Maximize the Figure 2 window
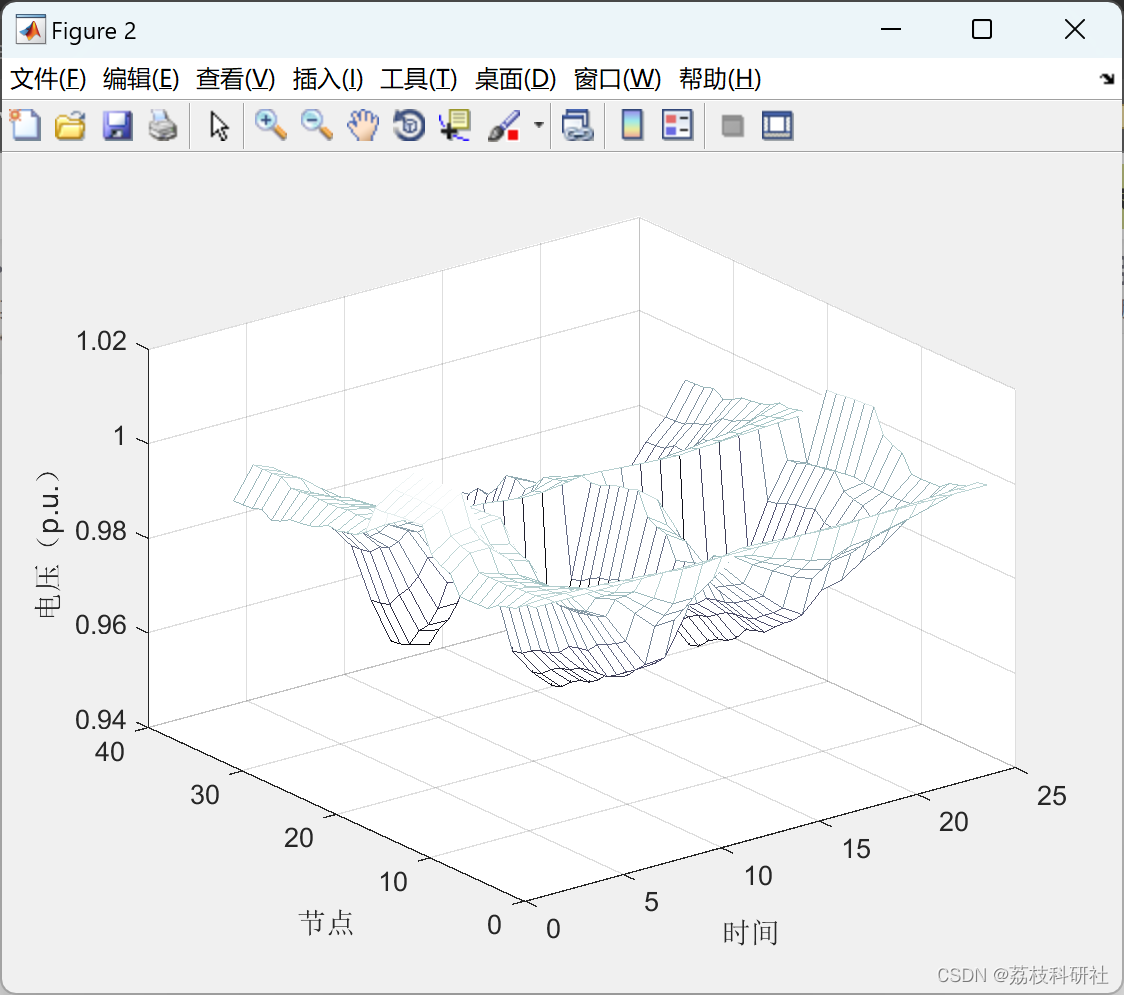The height and width of the screenshot is (995, 1124). pos(982,29)
